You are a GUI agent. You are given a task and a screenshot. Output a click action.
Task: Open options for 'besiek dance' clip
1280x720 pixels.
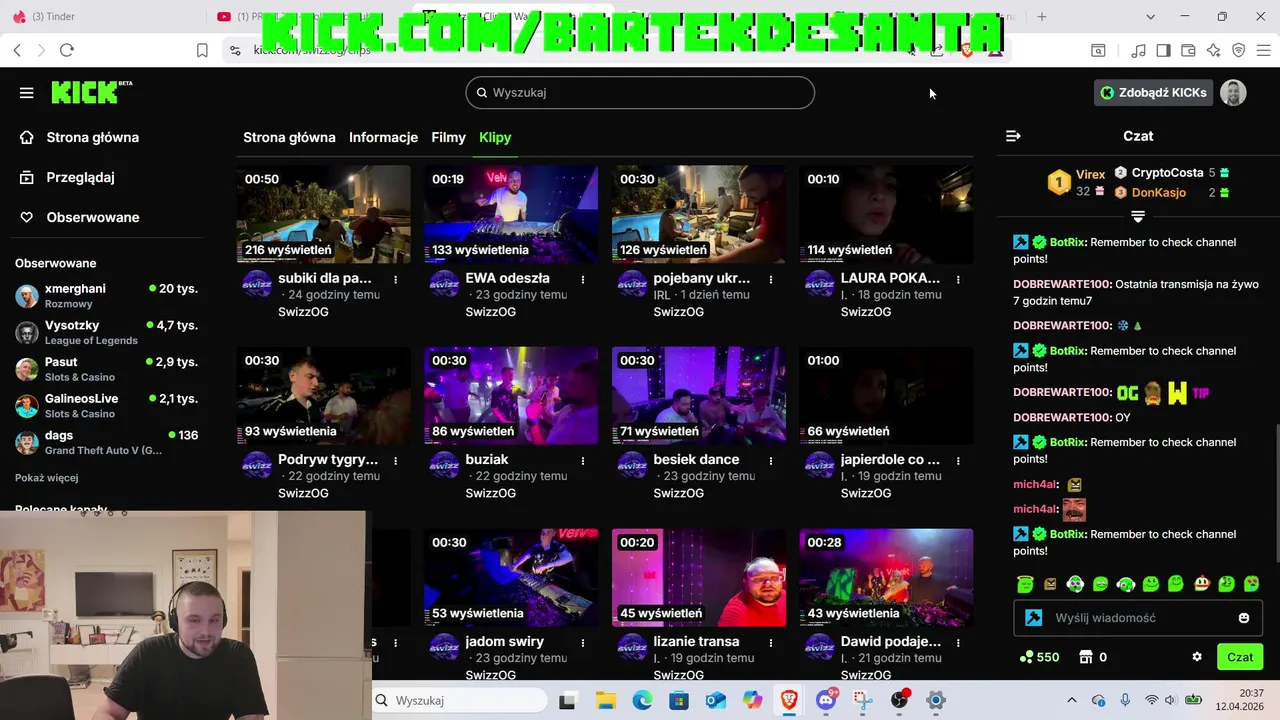tap(771, 461)
